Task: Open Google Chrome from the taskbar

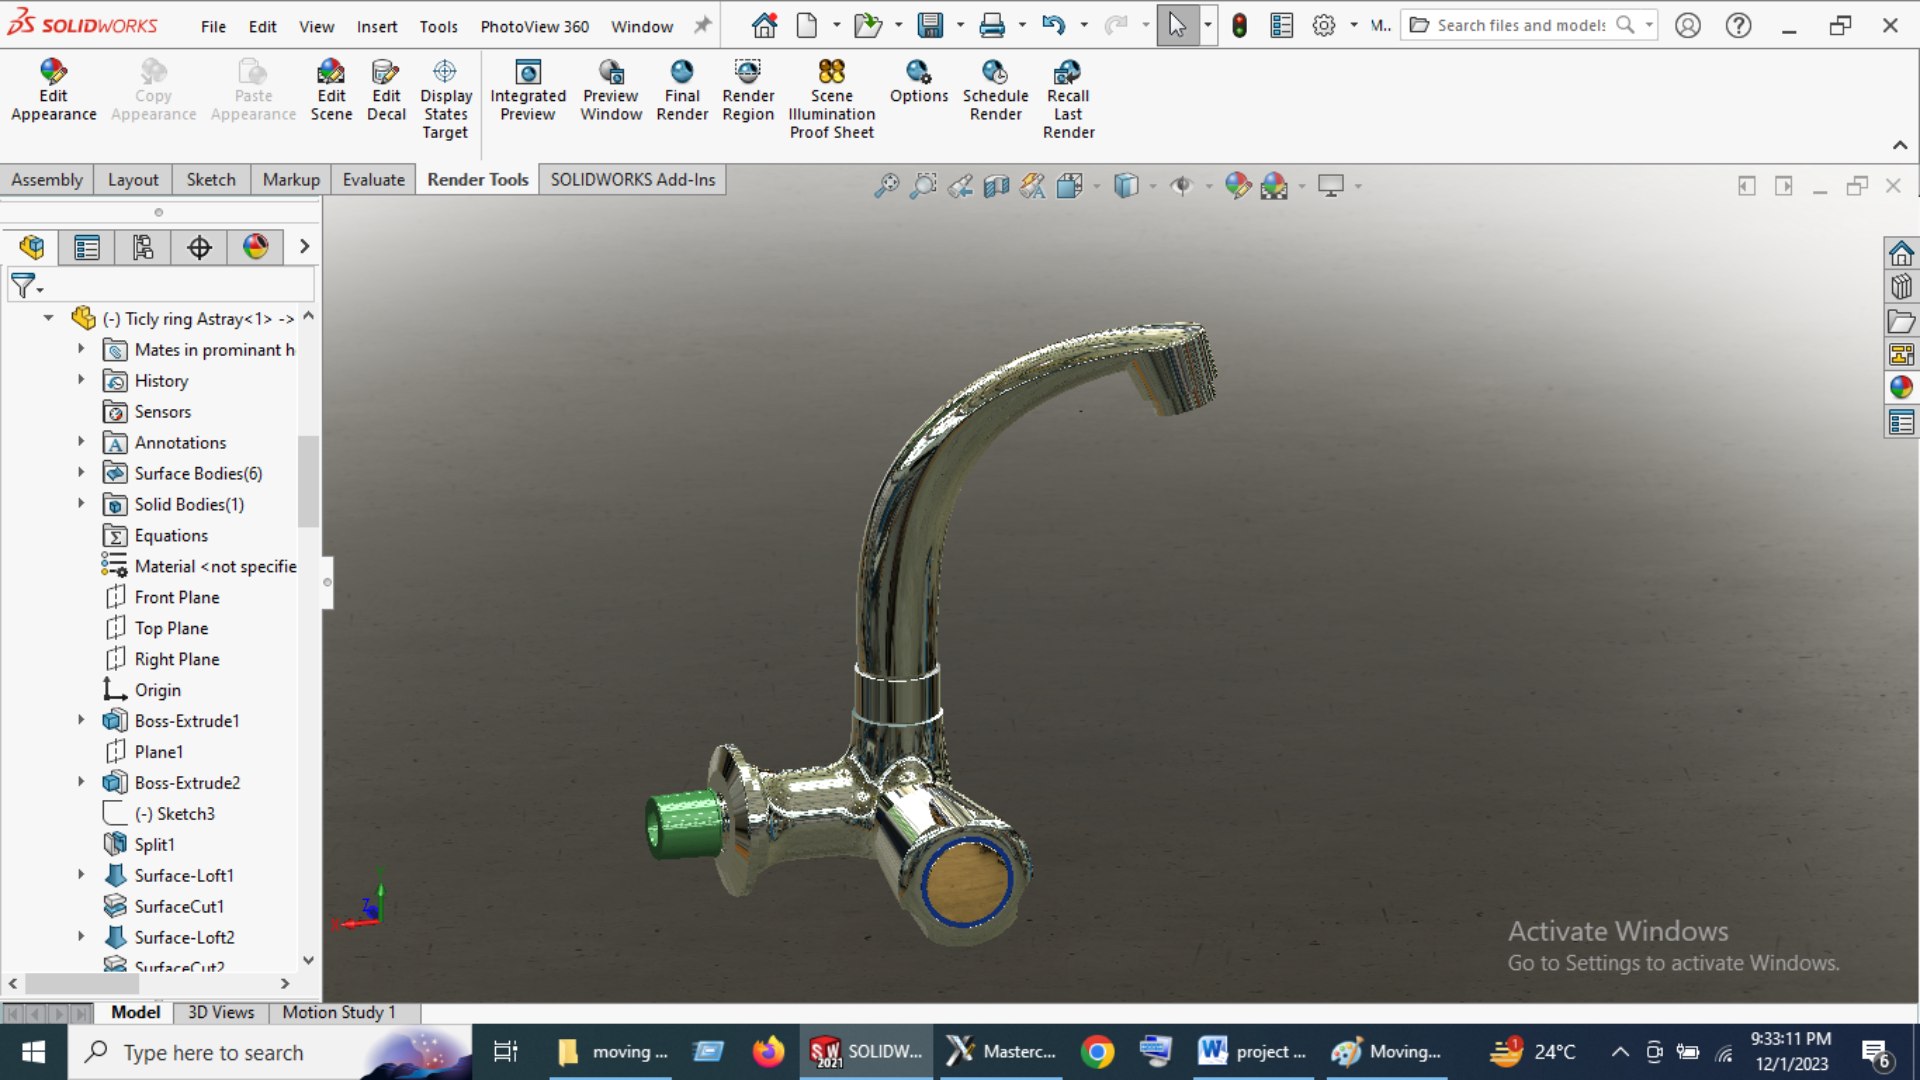Action: tap(1097, 1052)
